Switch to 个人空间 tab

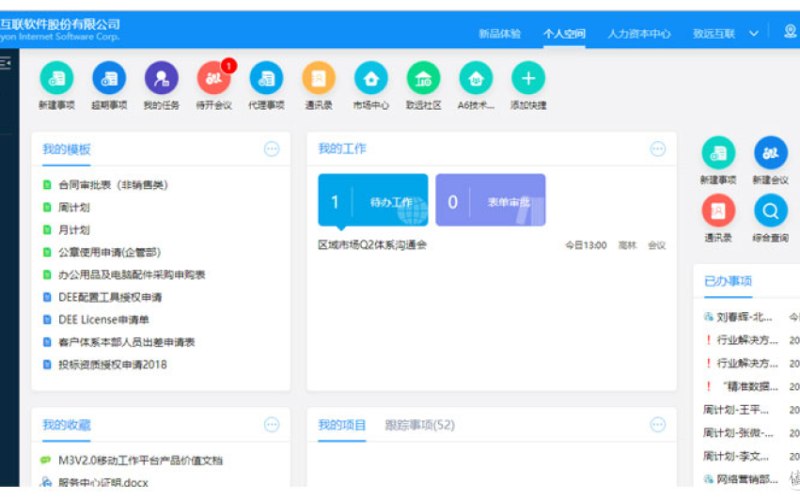click(x=564, y=34)
